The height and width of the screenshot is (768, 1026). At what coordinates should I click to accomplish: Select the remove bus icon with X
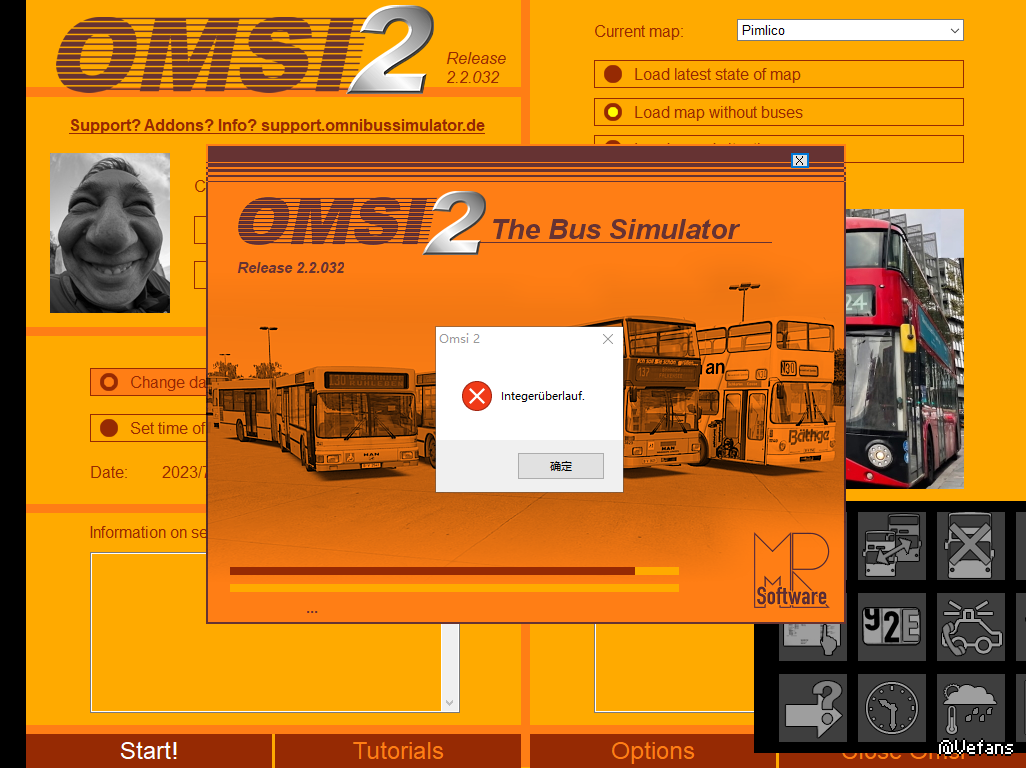[970, 546]
